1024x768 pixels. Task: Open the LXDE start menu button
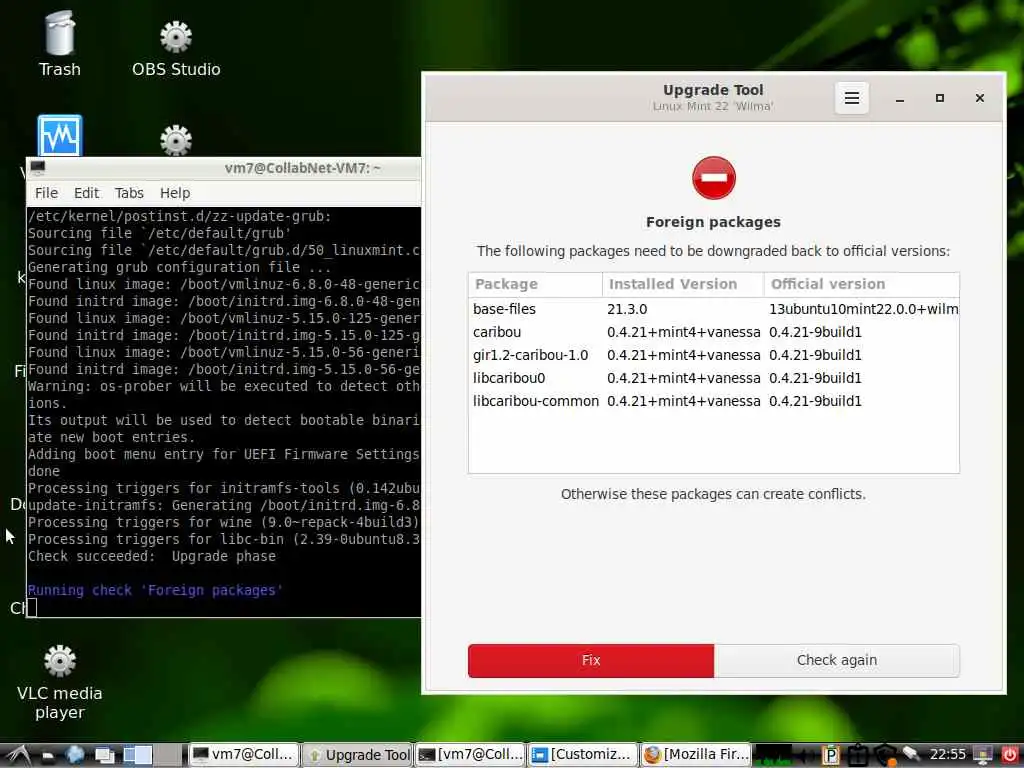pyautogui.click(x=16, y=754)
